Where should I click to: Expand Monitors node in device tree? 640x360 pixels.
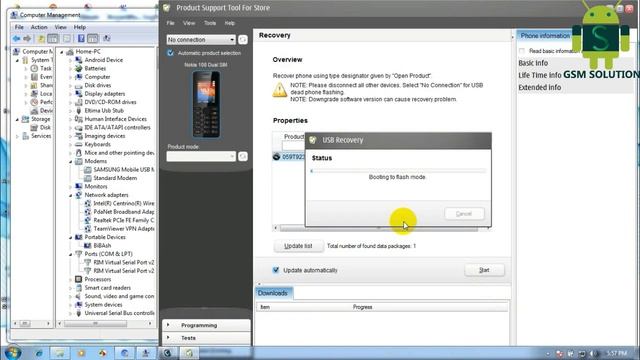[x=71, y=187]
